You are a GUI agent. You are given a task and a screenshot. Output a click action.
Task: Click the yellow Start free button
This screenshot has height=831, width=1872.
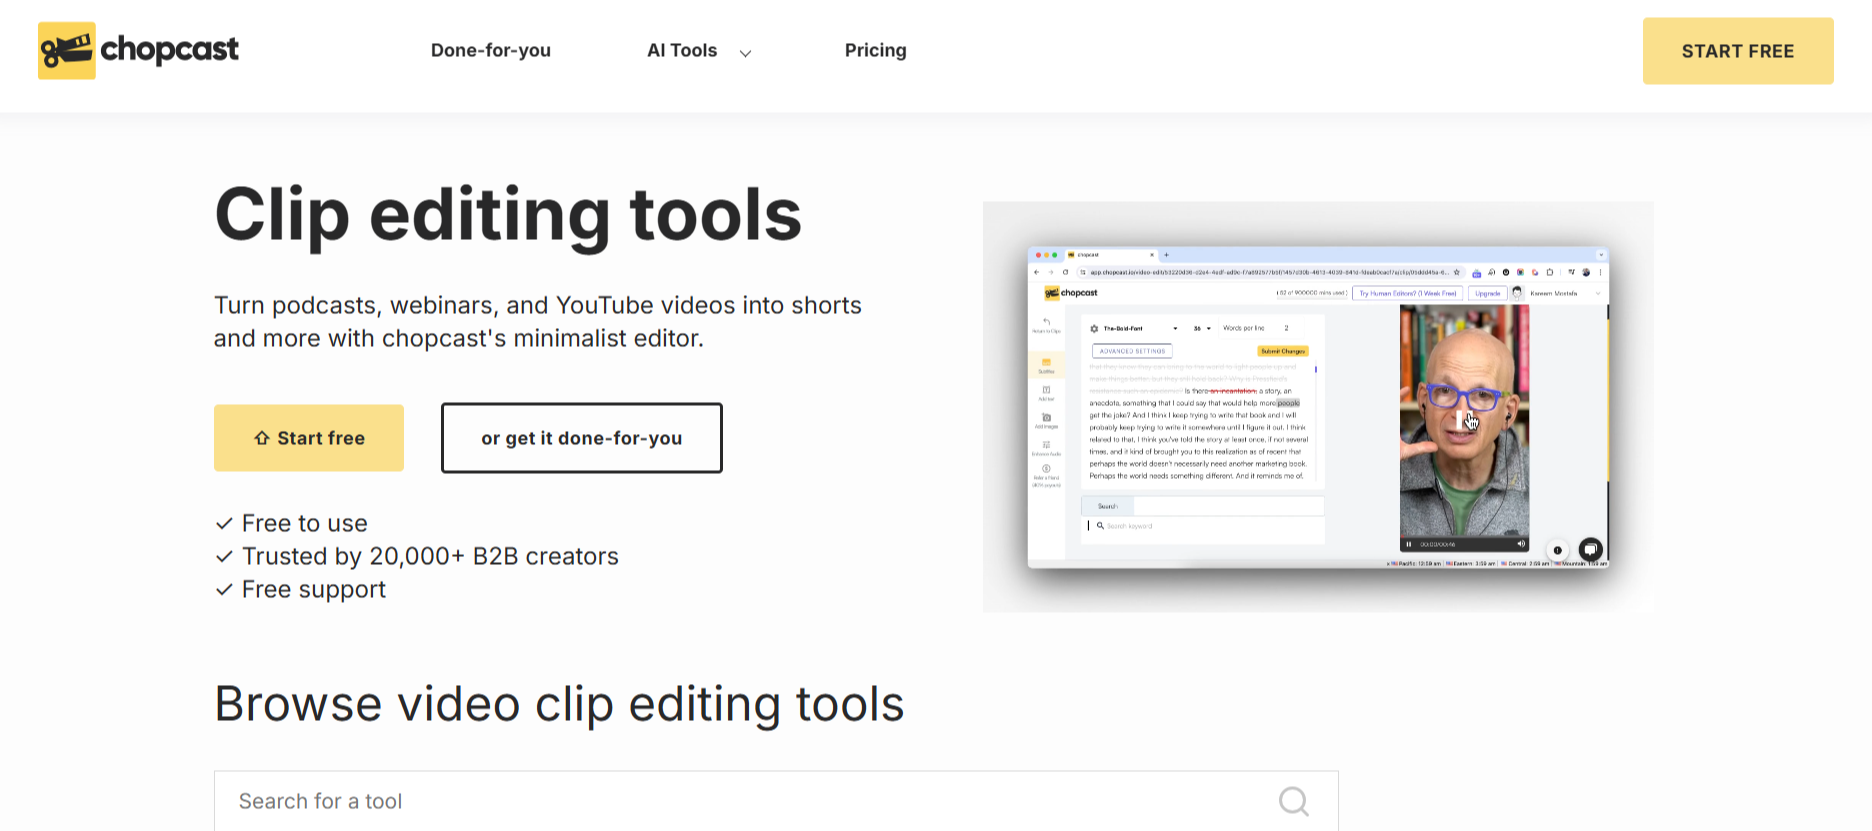[x=309, y=438]
